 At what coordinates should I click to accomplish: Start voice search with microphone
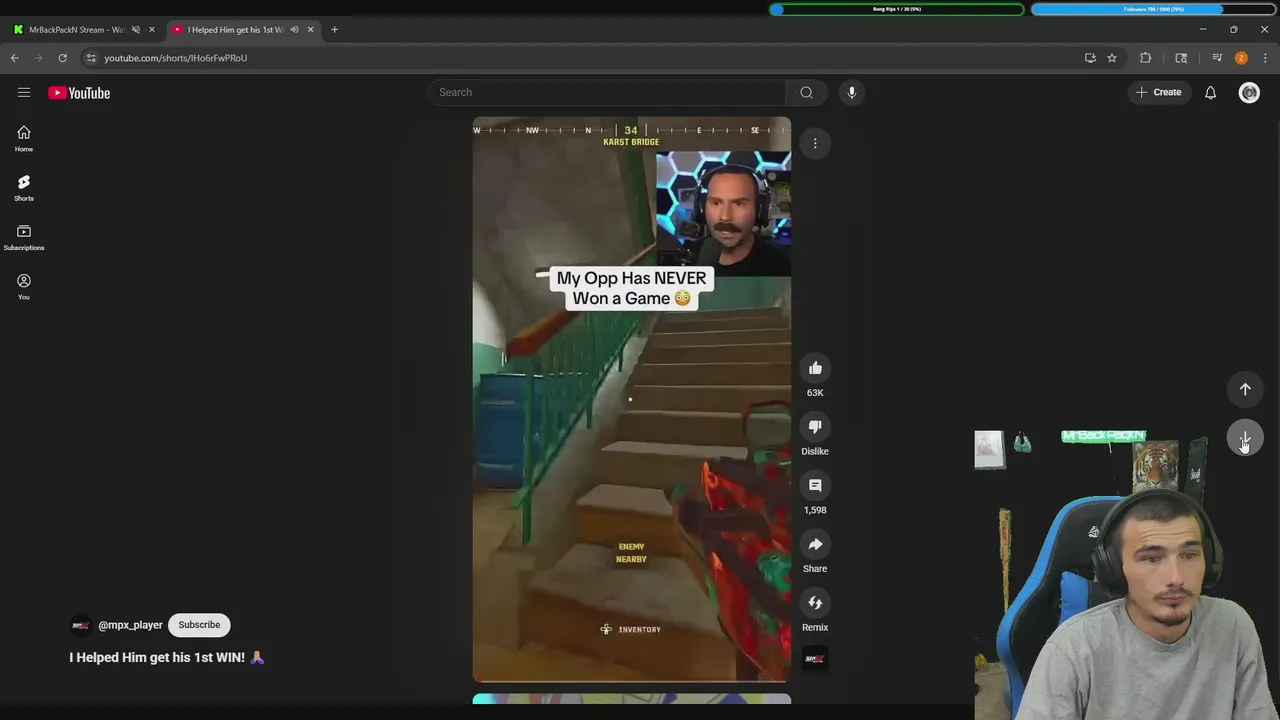[852, 92]
